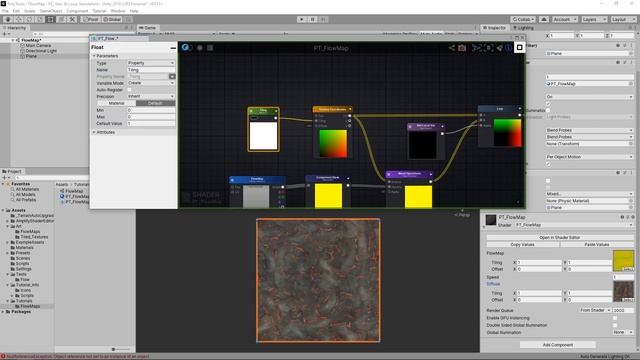Select the Material toggle button
640x360 pixels.
(116, 103)
